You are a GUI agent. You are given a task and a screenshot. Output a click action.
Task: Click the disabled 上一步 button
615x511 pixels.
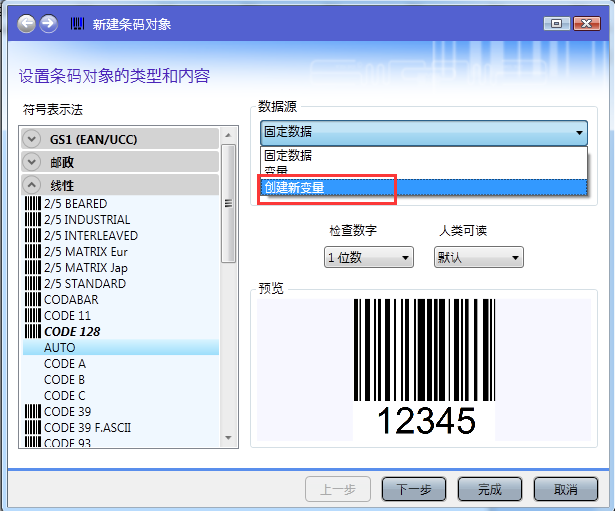tap(338, 489)
